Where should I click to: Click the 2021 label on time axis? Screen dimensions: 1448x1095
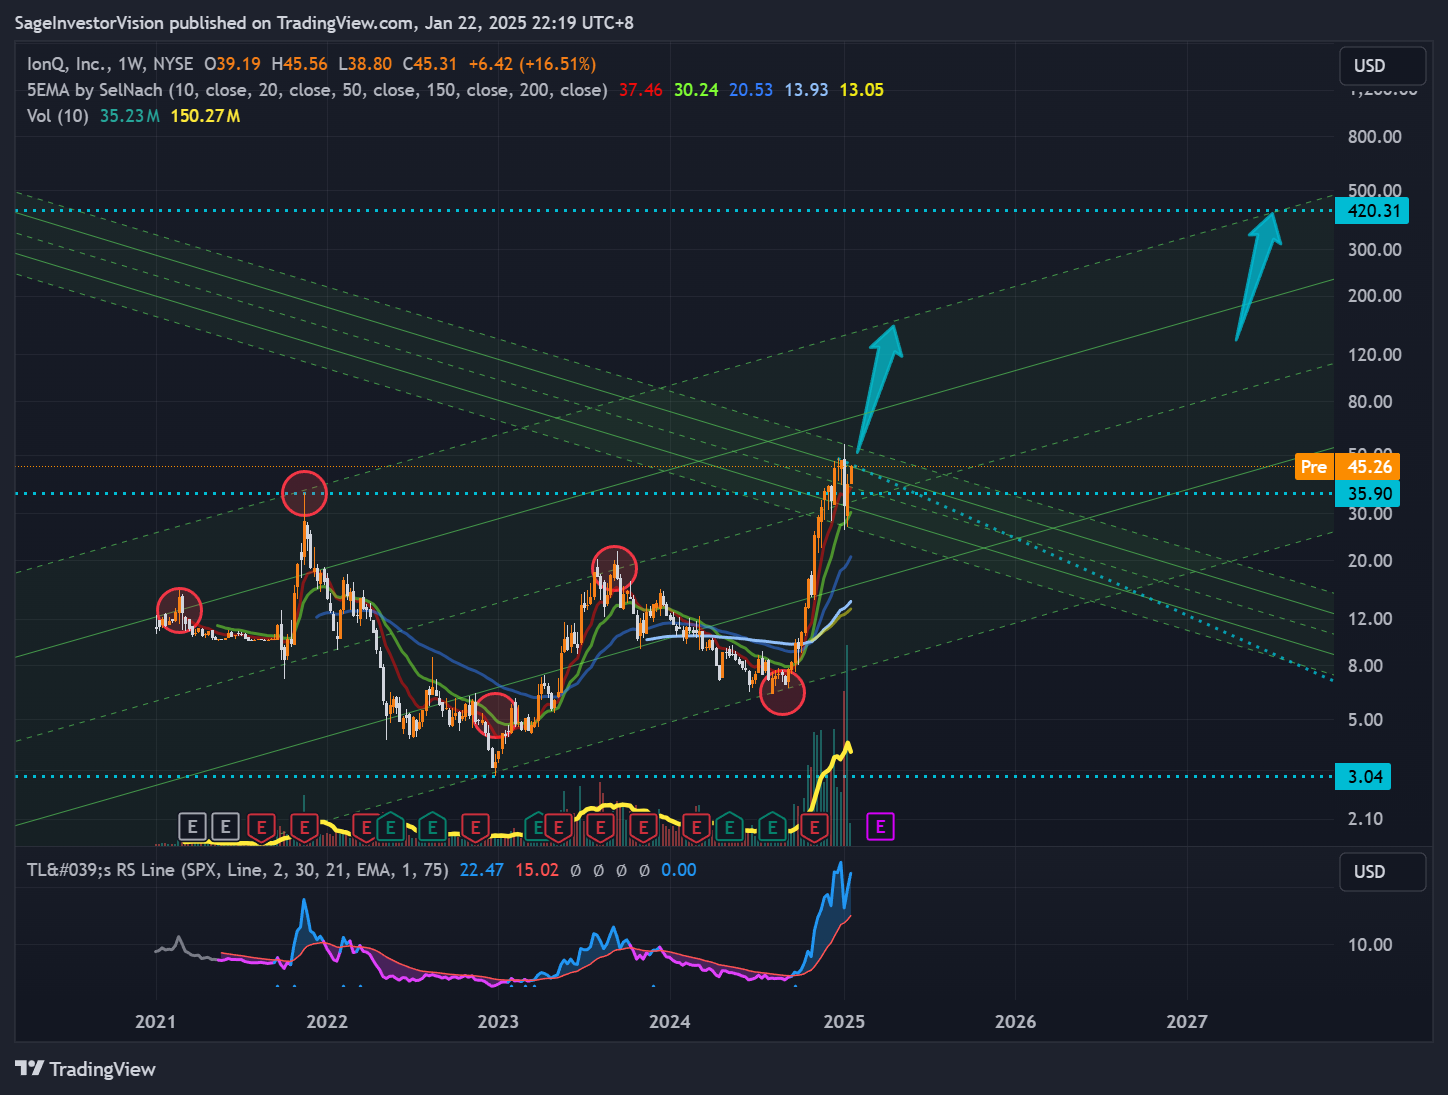tap(155, 1022)
